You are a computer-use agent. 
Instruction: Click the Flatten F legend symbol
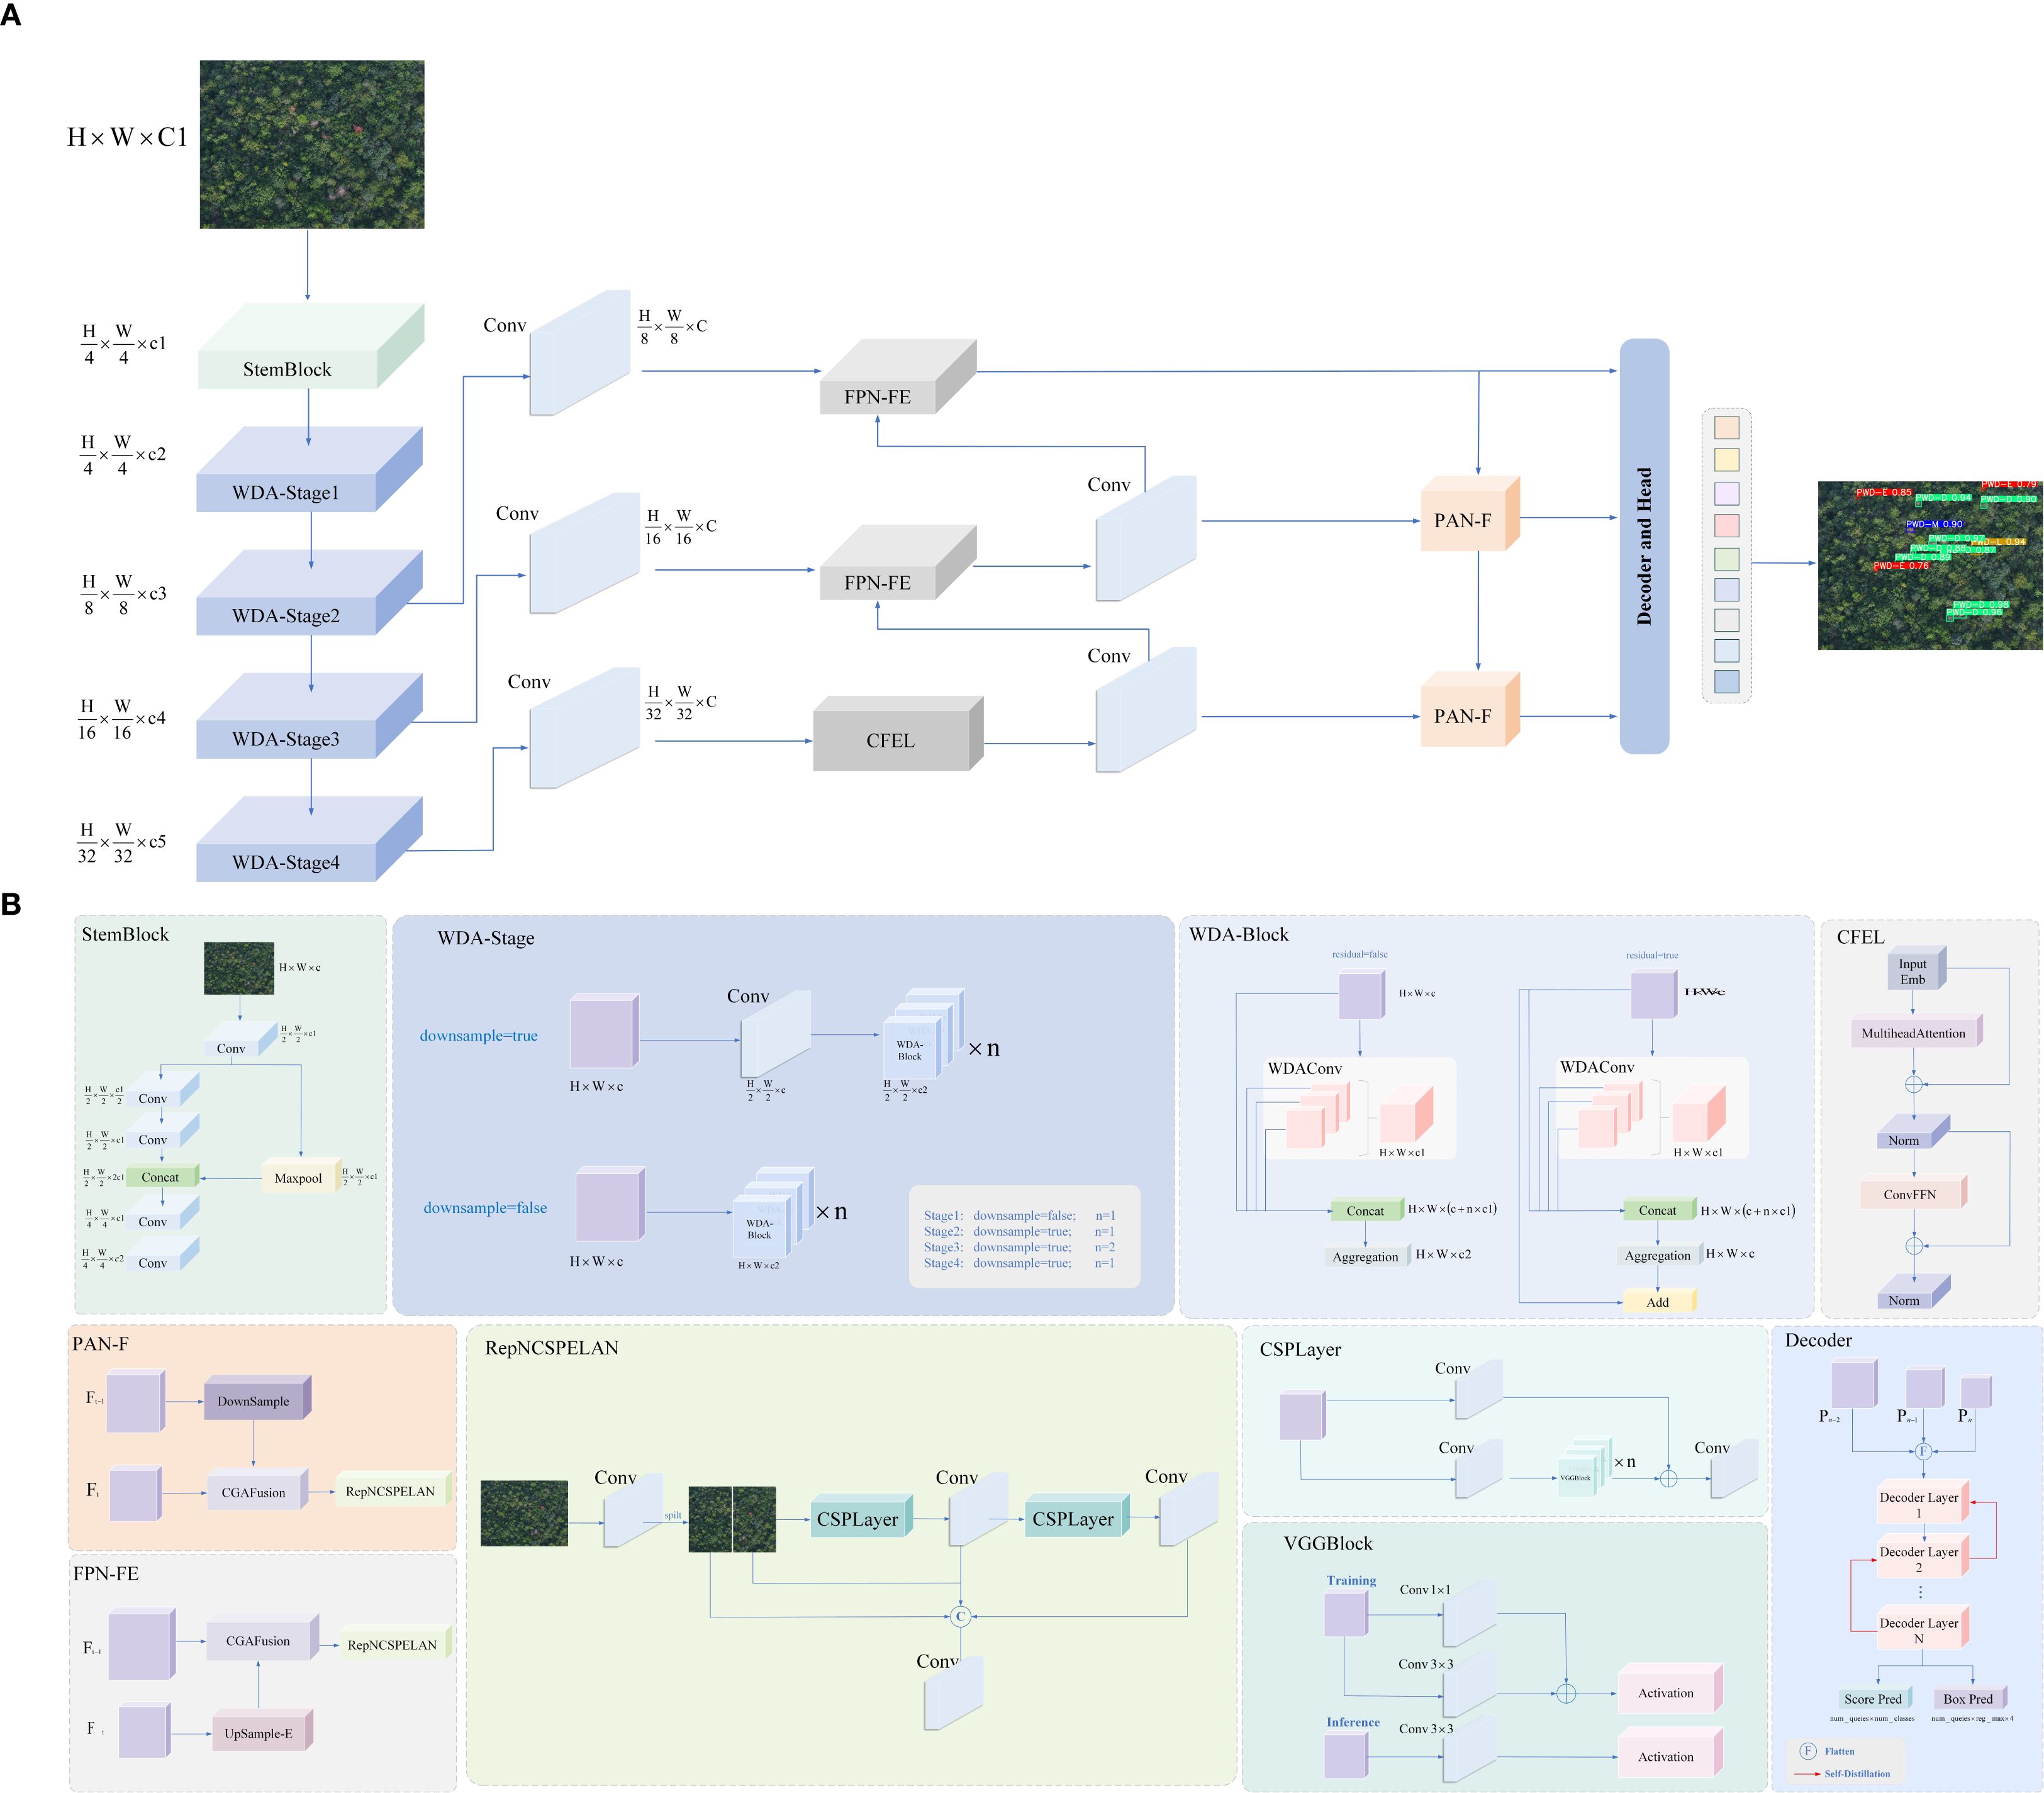point(1807,1751)
